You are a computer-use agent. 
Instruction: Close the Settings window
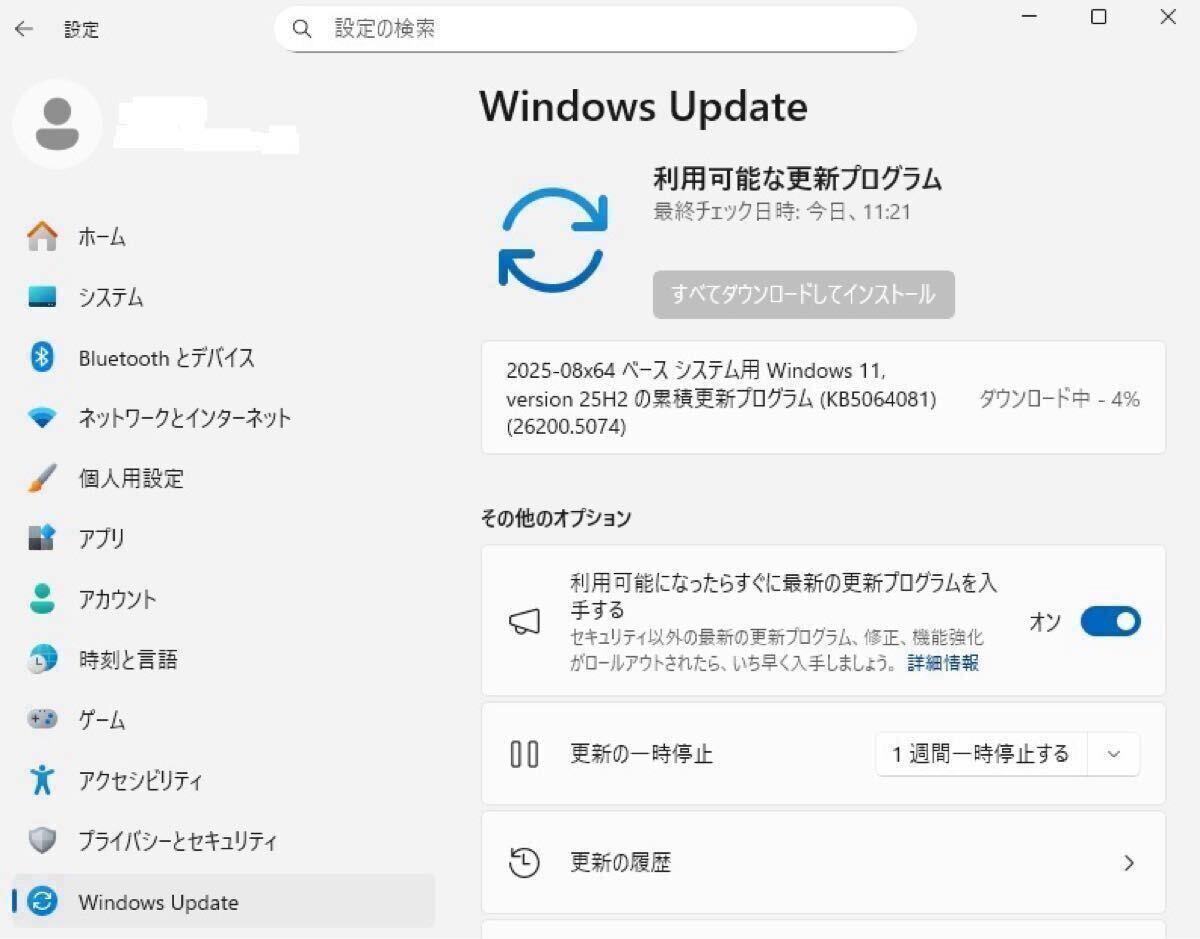point(1168,17)
